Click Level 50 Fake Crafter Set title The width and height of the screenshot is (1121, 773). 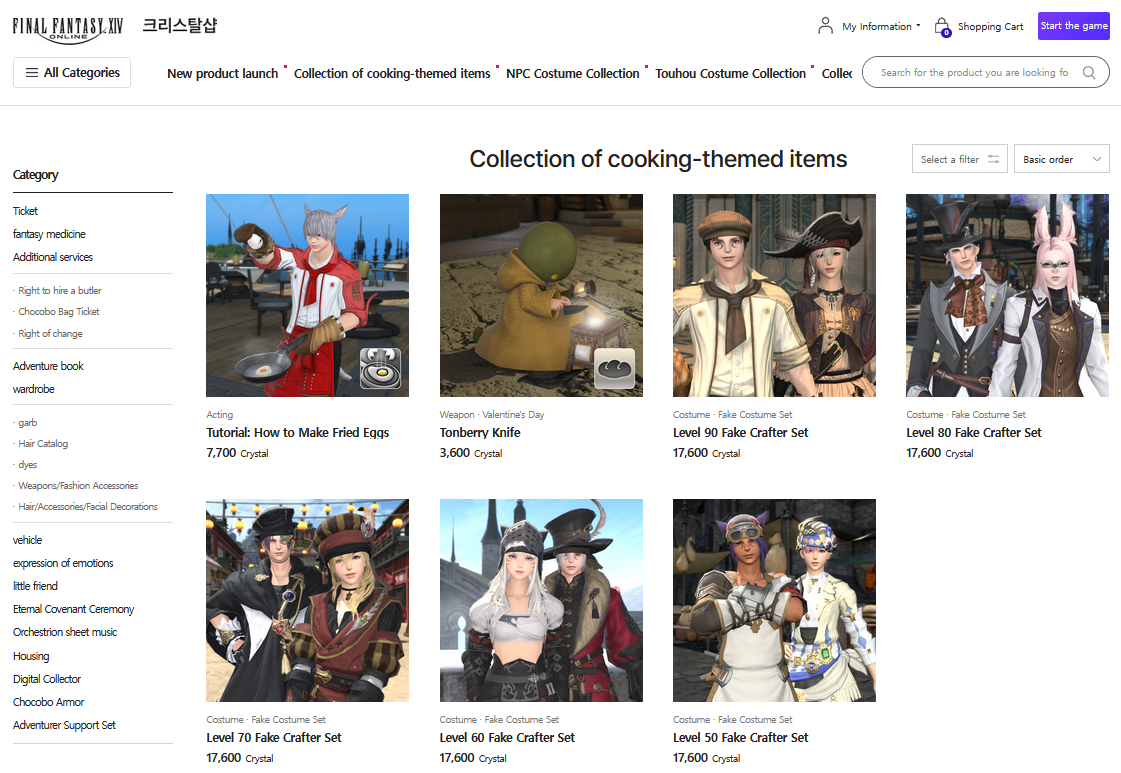click(x=741, y=737)
